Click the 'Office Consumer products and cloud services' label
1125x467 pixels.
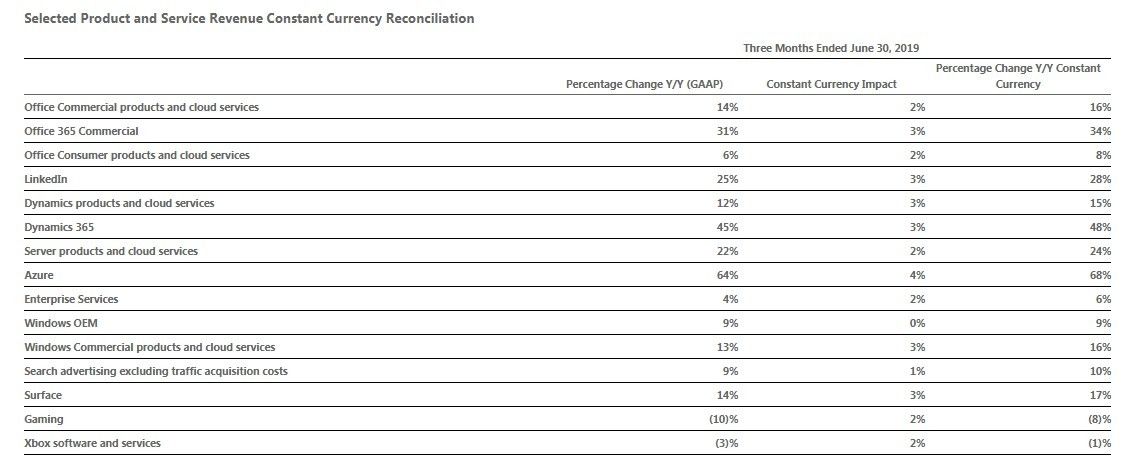136,155
